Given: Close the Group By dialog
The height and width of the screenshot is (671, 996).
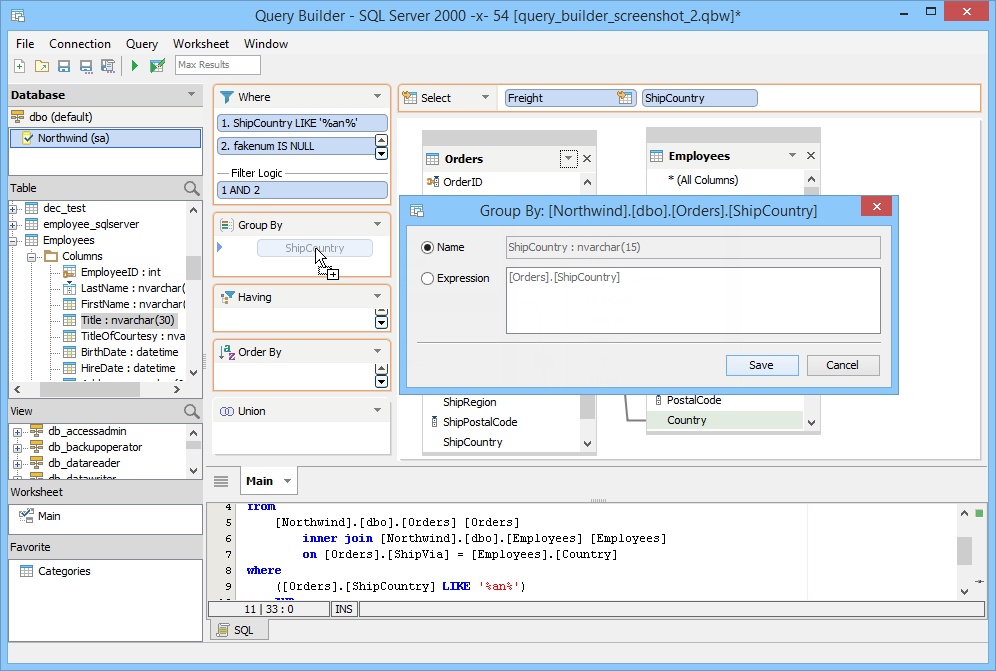Looking at the screenshot, I should pyautogui.click(x=876, y=207).
